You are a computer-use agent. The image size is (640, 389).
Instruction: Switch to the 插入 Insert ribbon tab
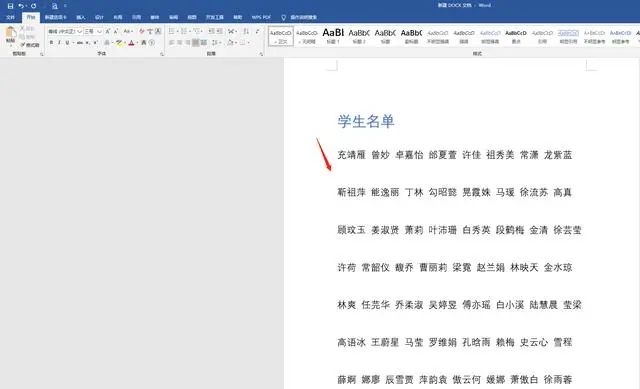click(81, 17)
